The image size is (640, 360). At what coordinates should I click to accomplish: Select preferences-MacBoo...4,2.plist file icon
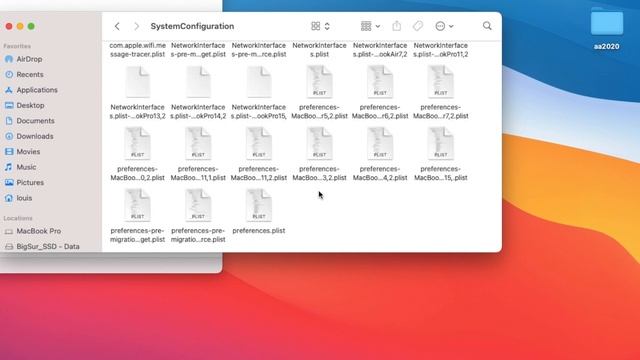[380, 144]
